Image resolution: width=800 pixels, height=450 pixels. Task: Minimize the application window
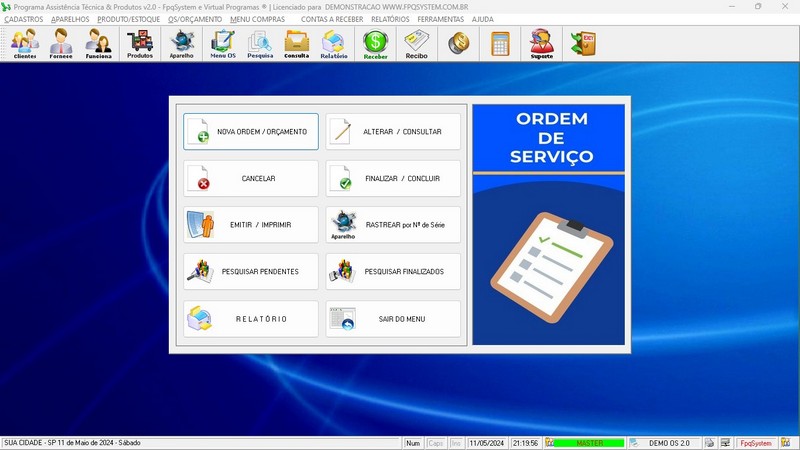(732, 7)
